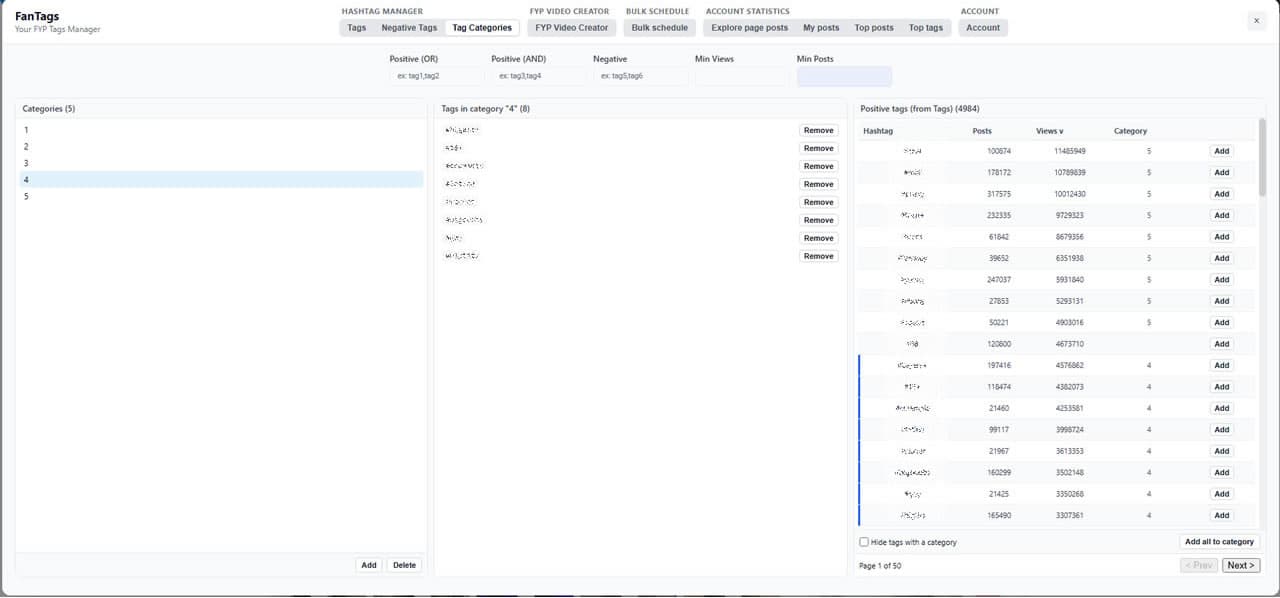Remove the first tag in category 4
This screenshot has height=598, width=1280.
coord(818,130)
